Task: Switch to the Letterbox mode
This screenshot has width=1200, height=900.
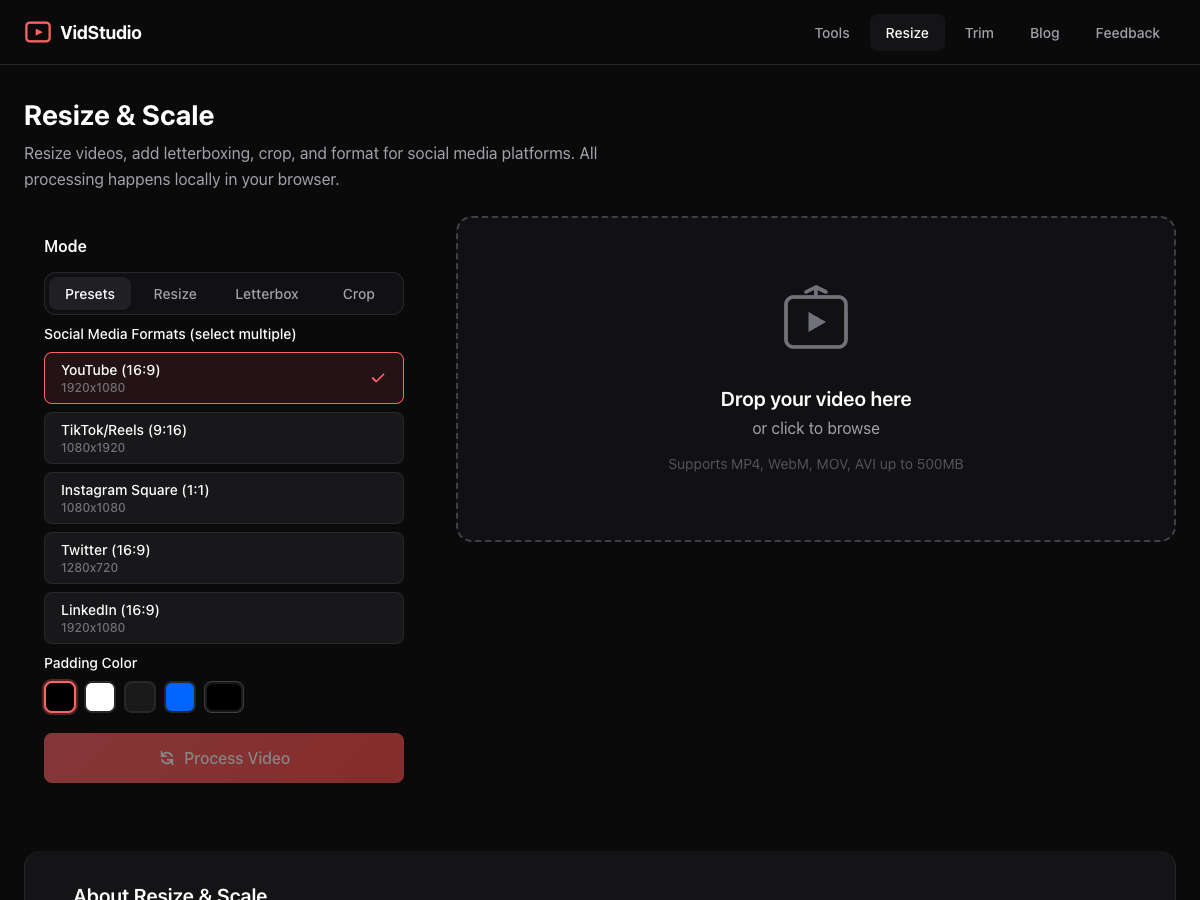Action: pos(266,293)
